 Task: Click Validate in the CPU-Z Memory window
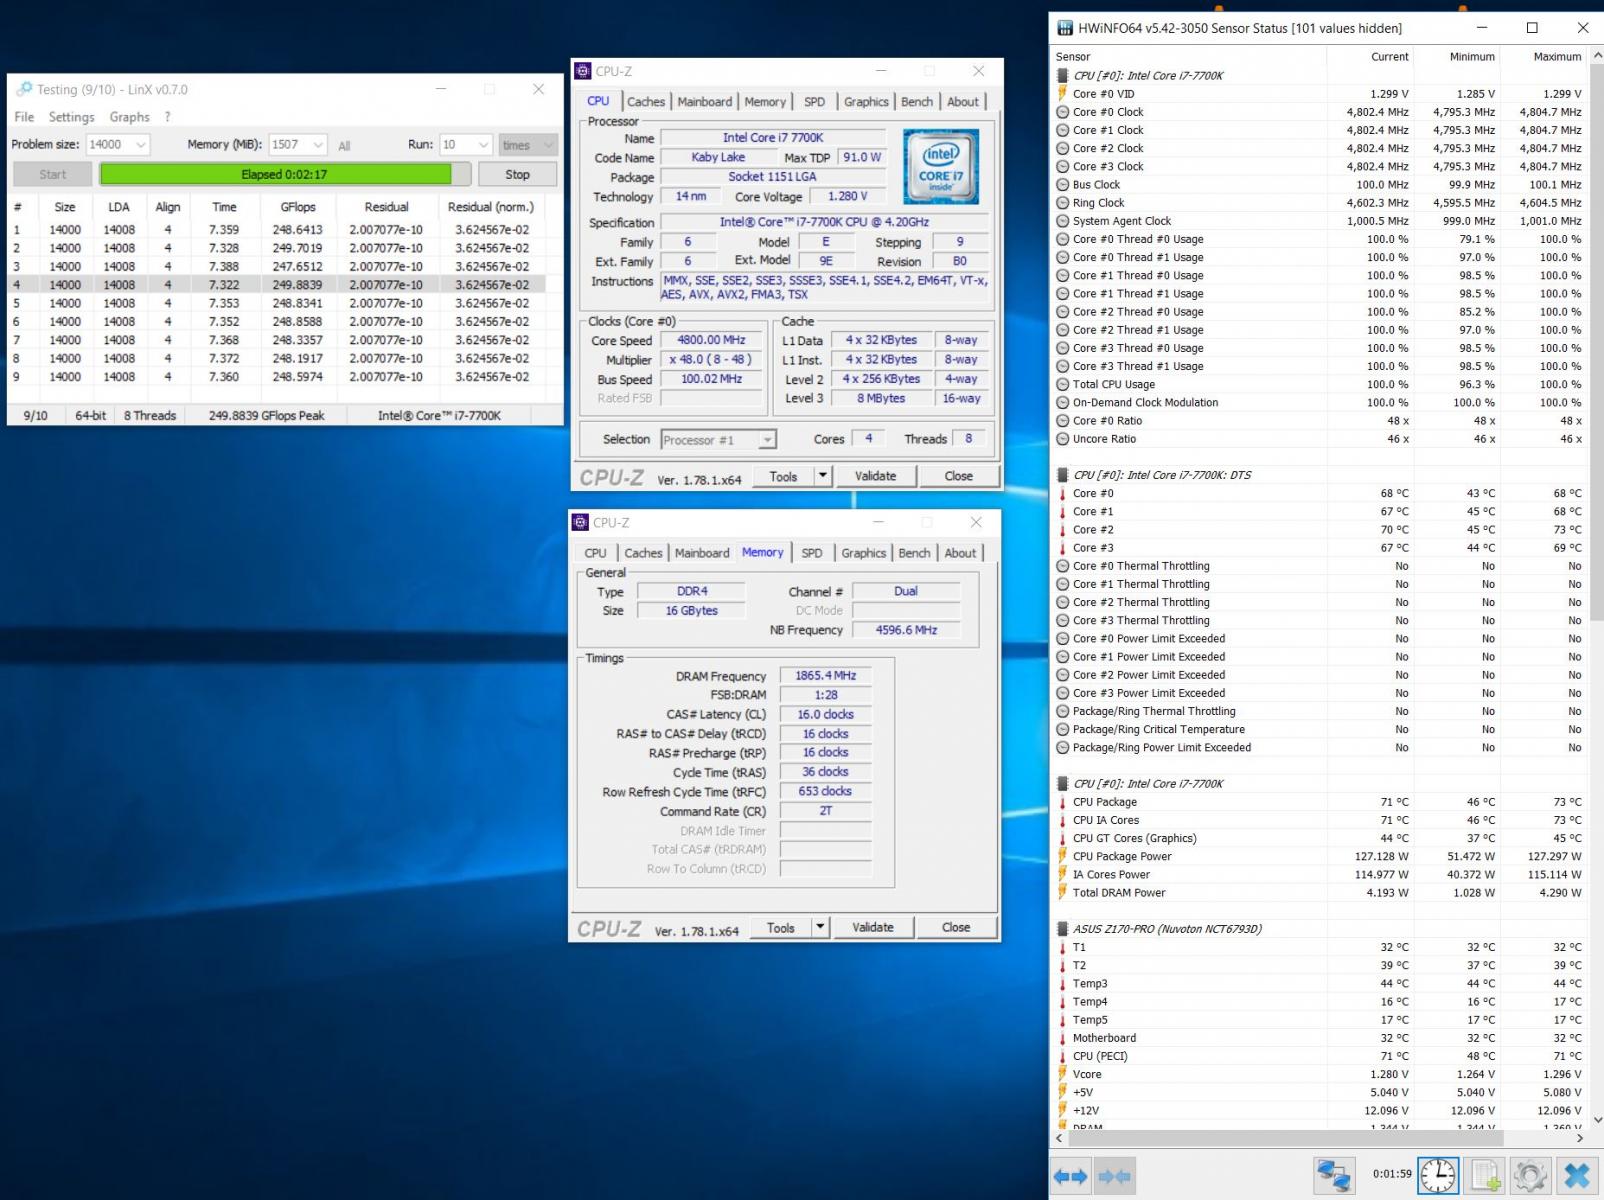click(872, 928)
